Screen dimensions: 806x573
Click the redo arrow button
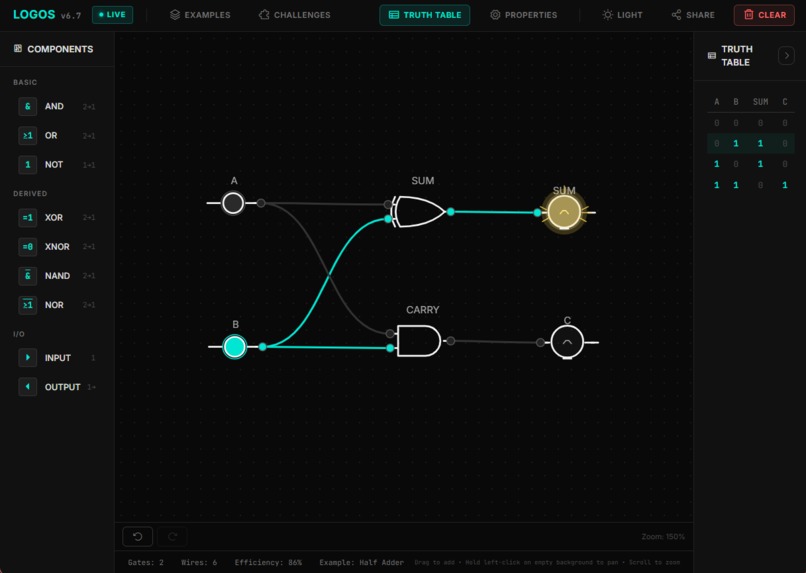pos(172,537)
